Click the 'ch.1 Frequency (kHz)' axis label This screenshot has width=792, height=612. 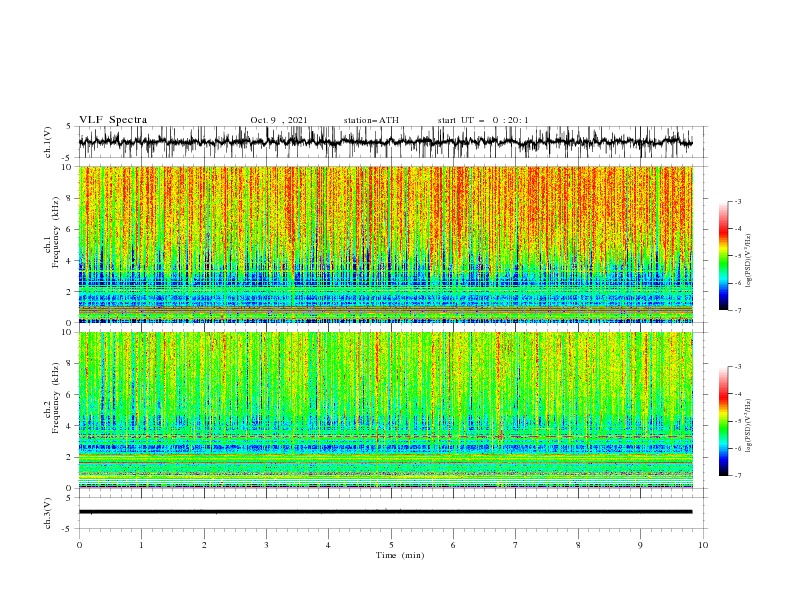(52, 230)
